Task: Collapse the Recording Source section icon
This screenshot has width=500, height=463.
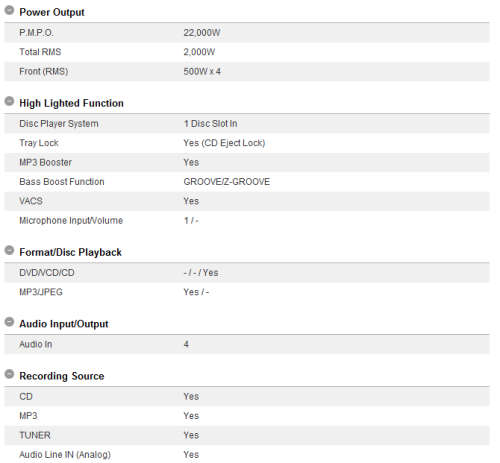Action: coord(9,374)
